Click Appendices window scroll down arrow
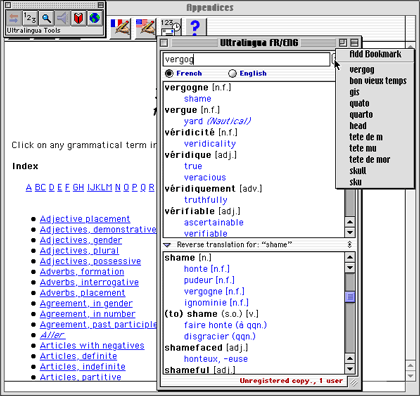The image size is (420, 396). coord(411,376)
